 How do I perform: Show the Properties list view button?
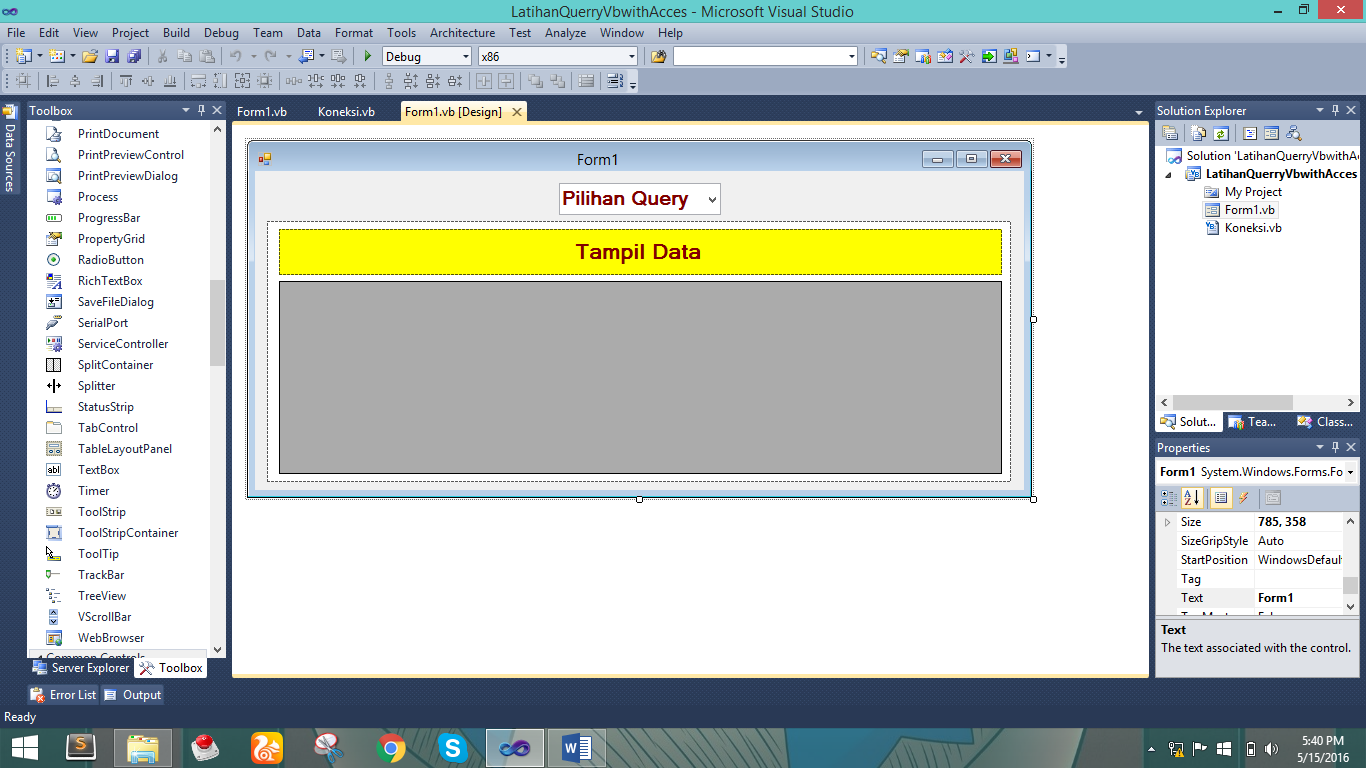click(x=1220, y=497)
